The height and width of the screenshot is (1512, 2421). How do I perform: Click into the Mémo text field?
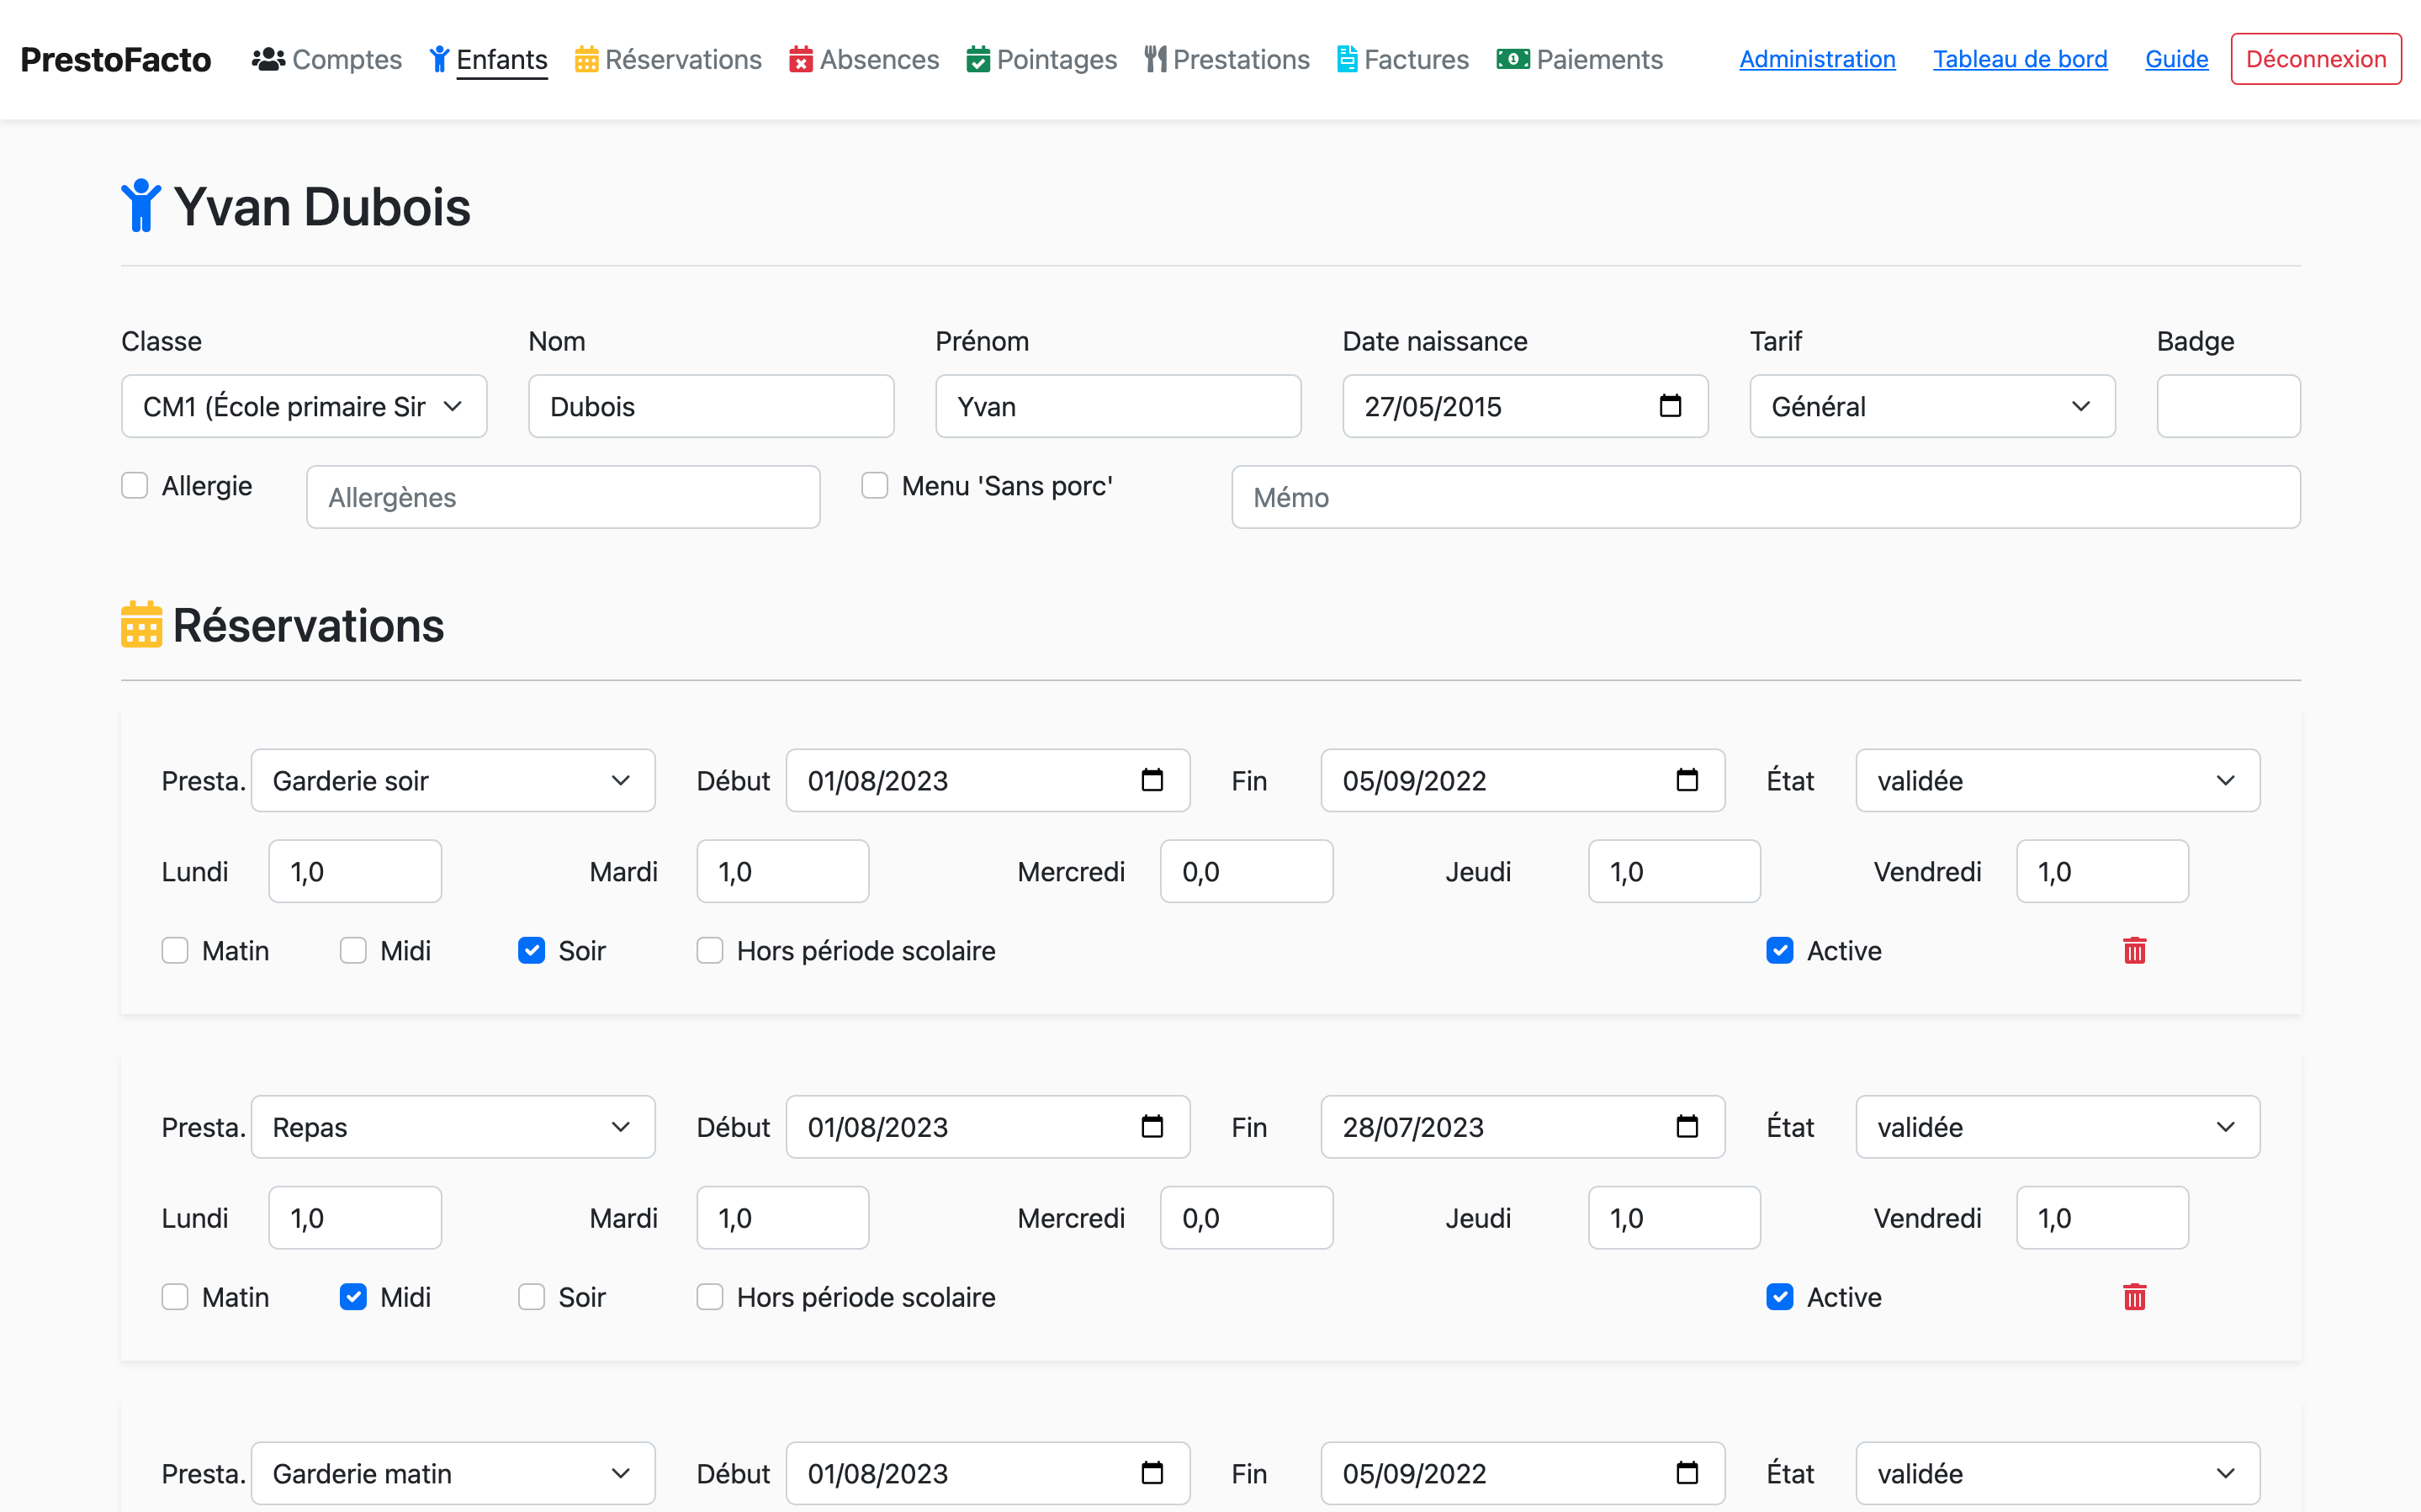[x=1765, y=497]
